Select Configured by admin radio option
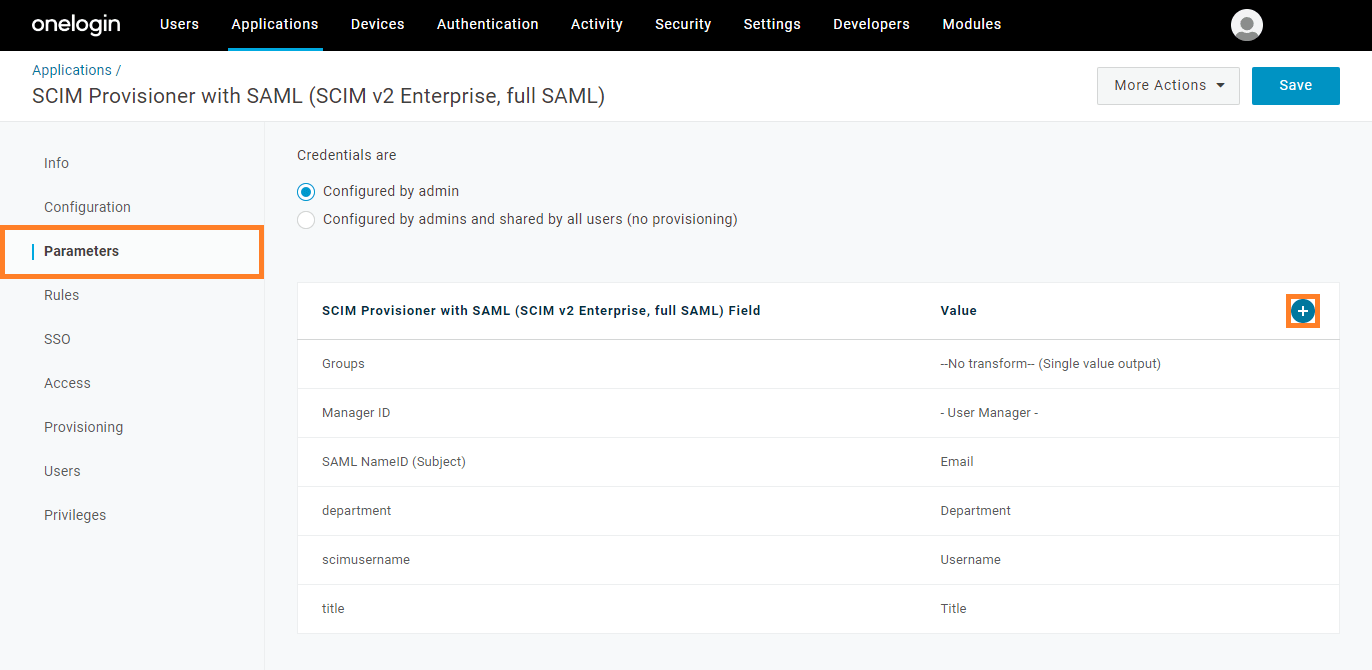Image resolution: width=1372 pixels, height=670 pixels. coord(306,192)
